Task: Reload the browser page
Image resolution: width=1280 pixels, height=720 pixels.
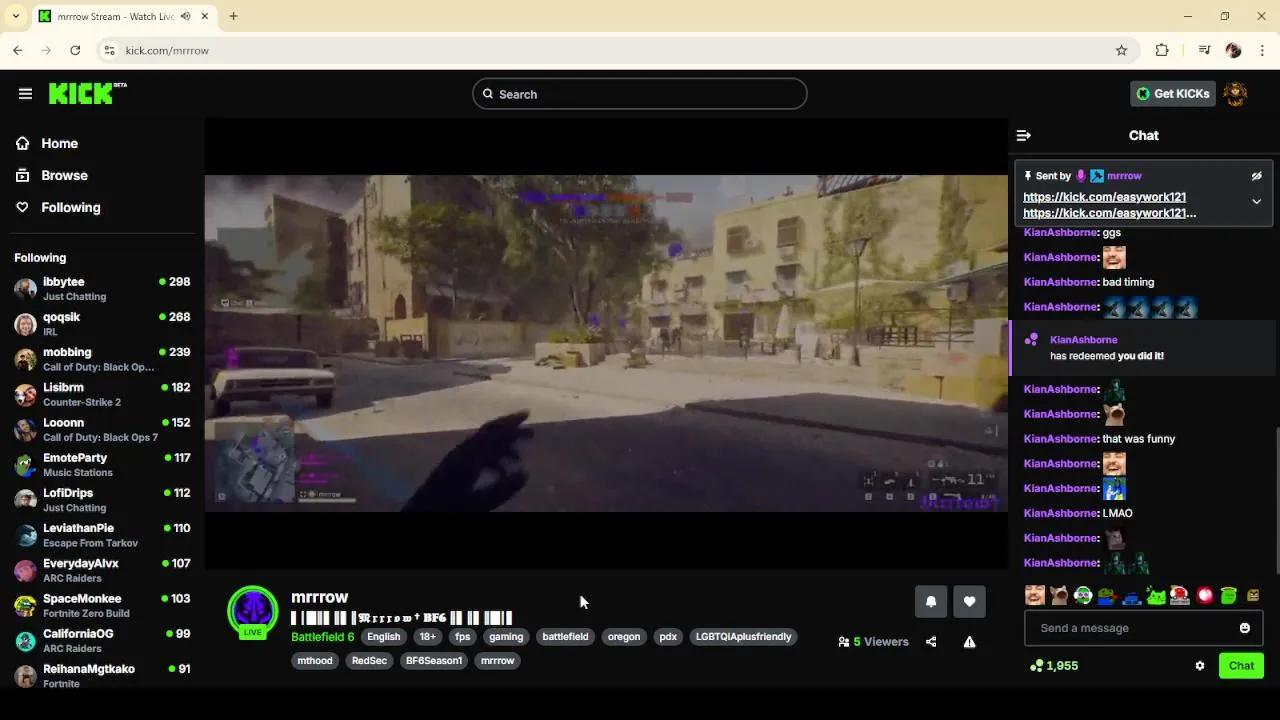Action: coord(75,50)
